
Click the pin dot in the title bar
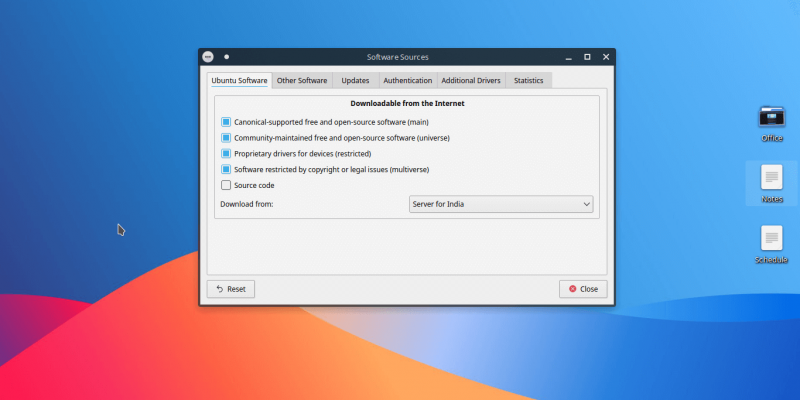click(x=227, y=57)
